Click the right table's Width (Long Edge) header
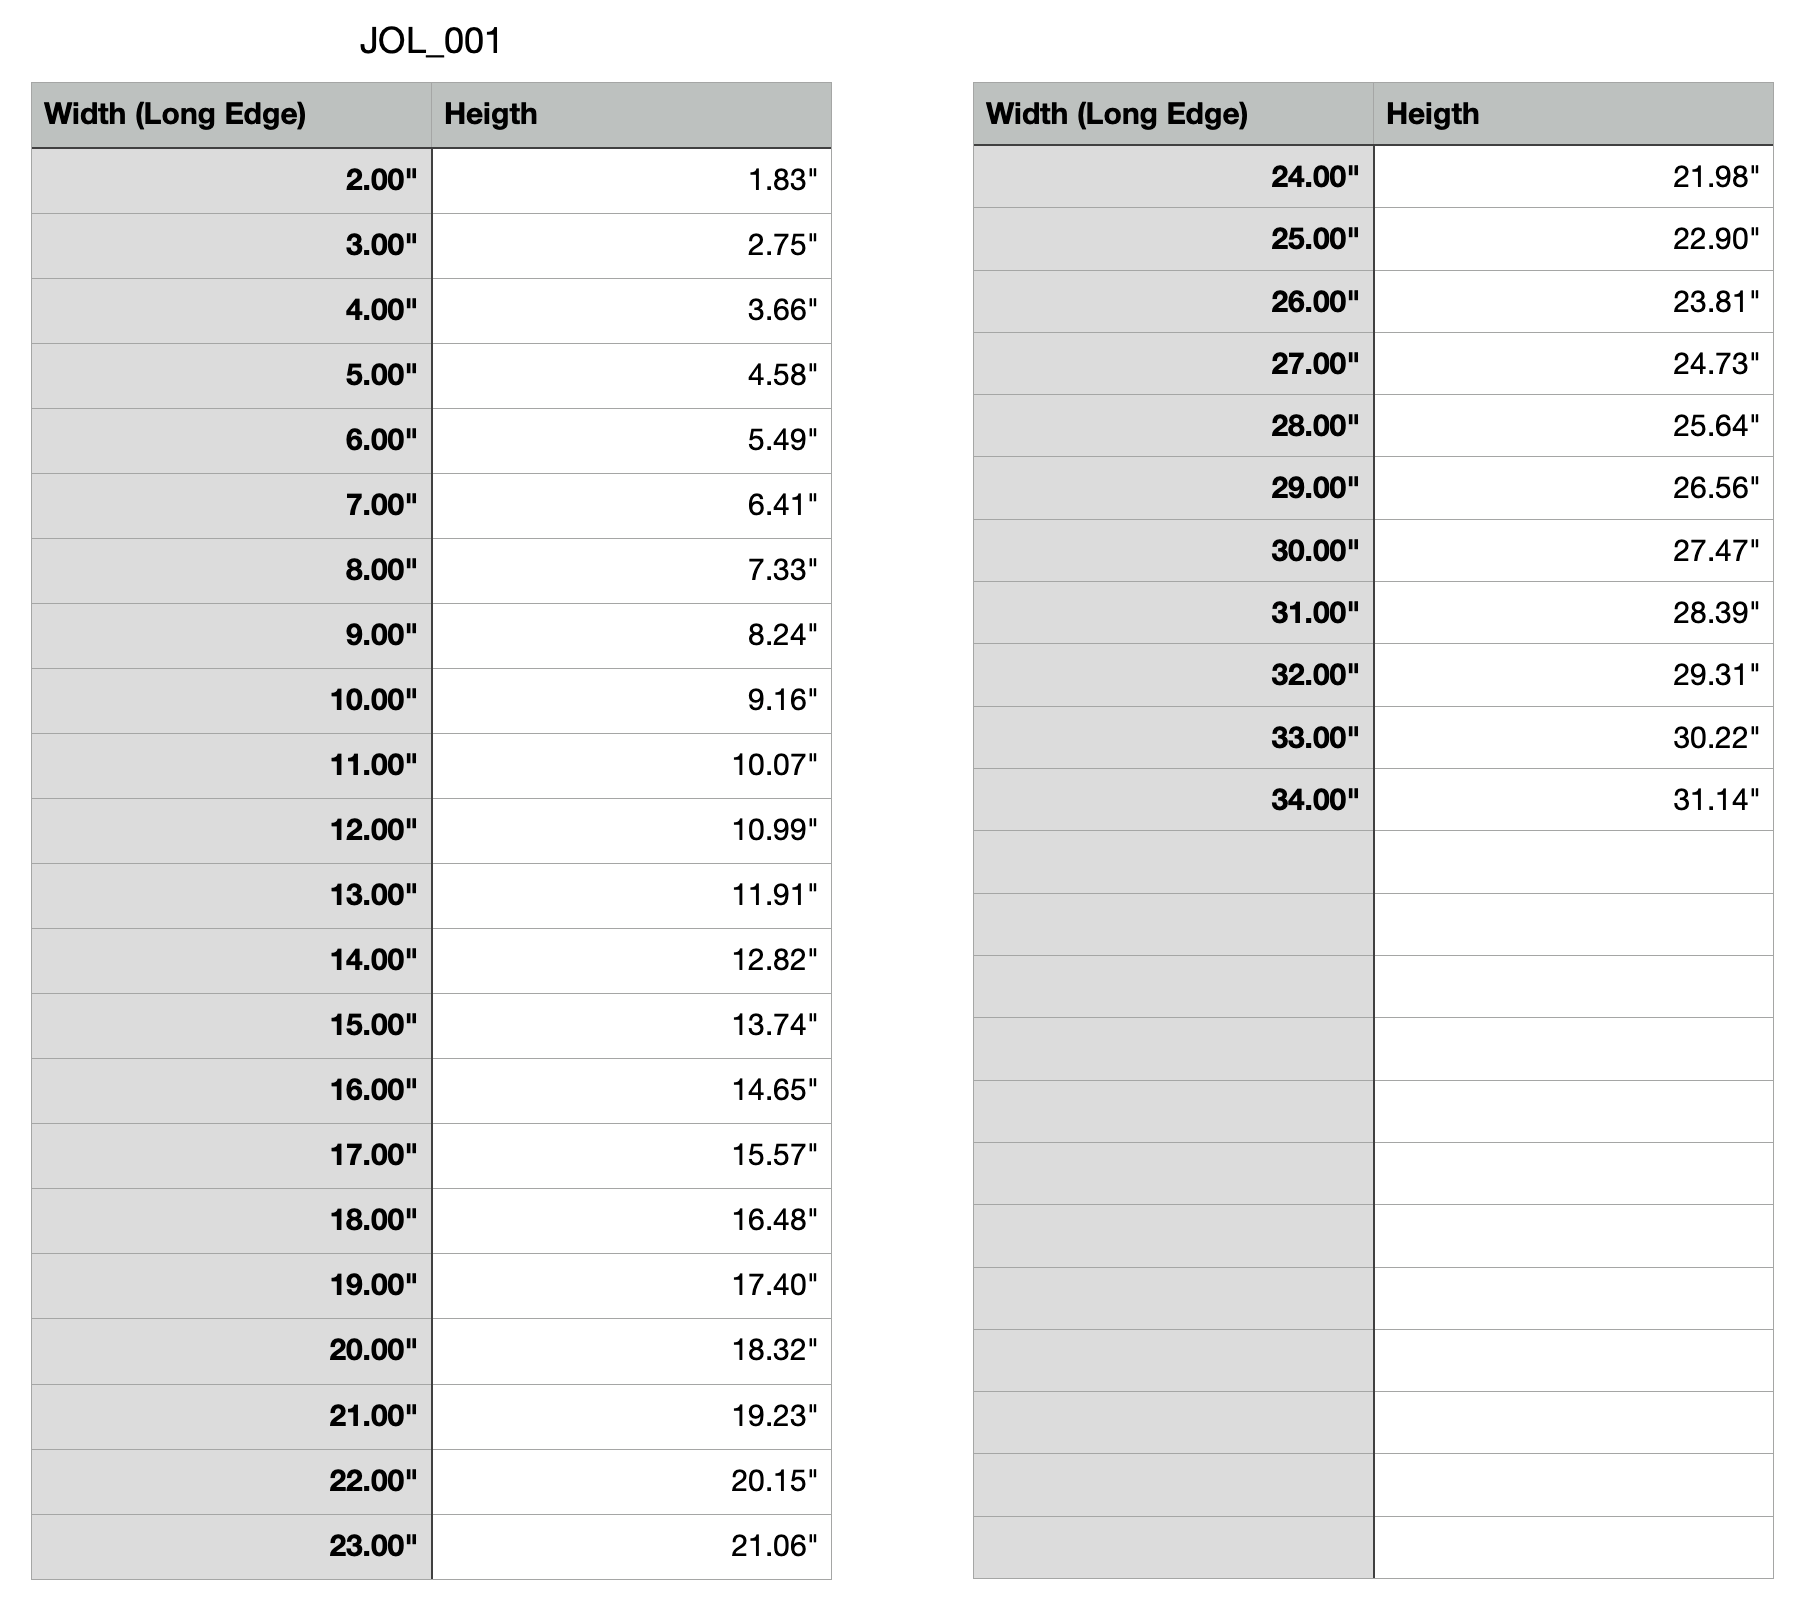1812x1600 pixels. pos(1117,114)
